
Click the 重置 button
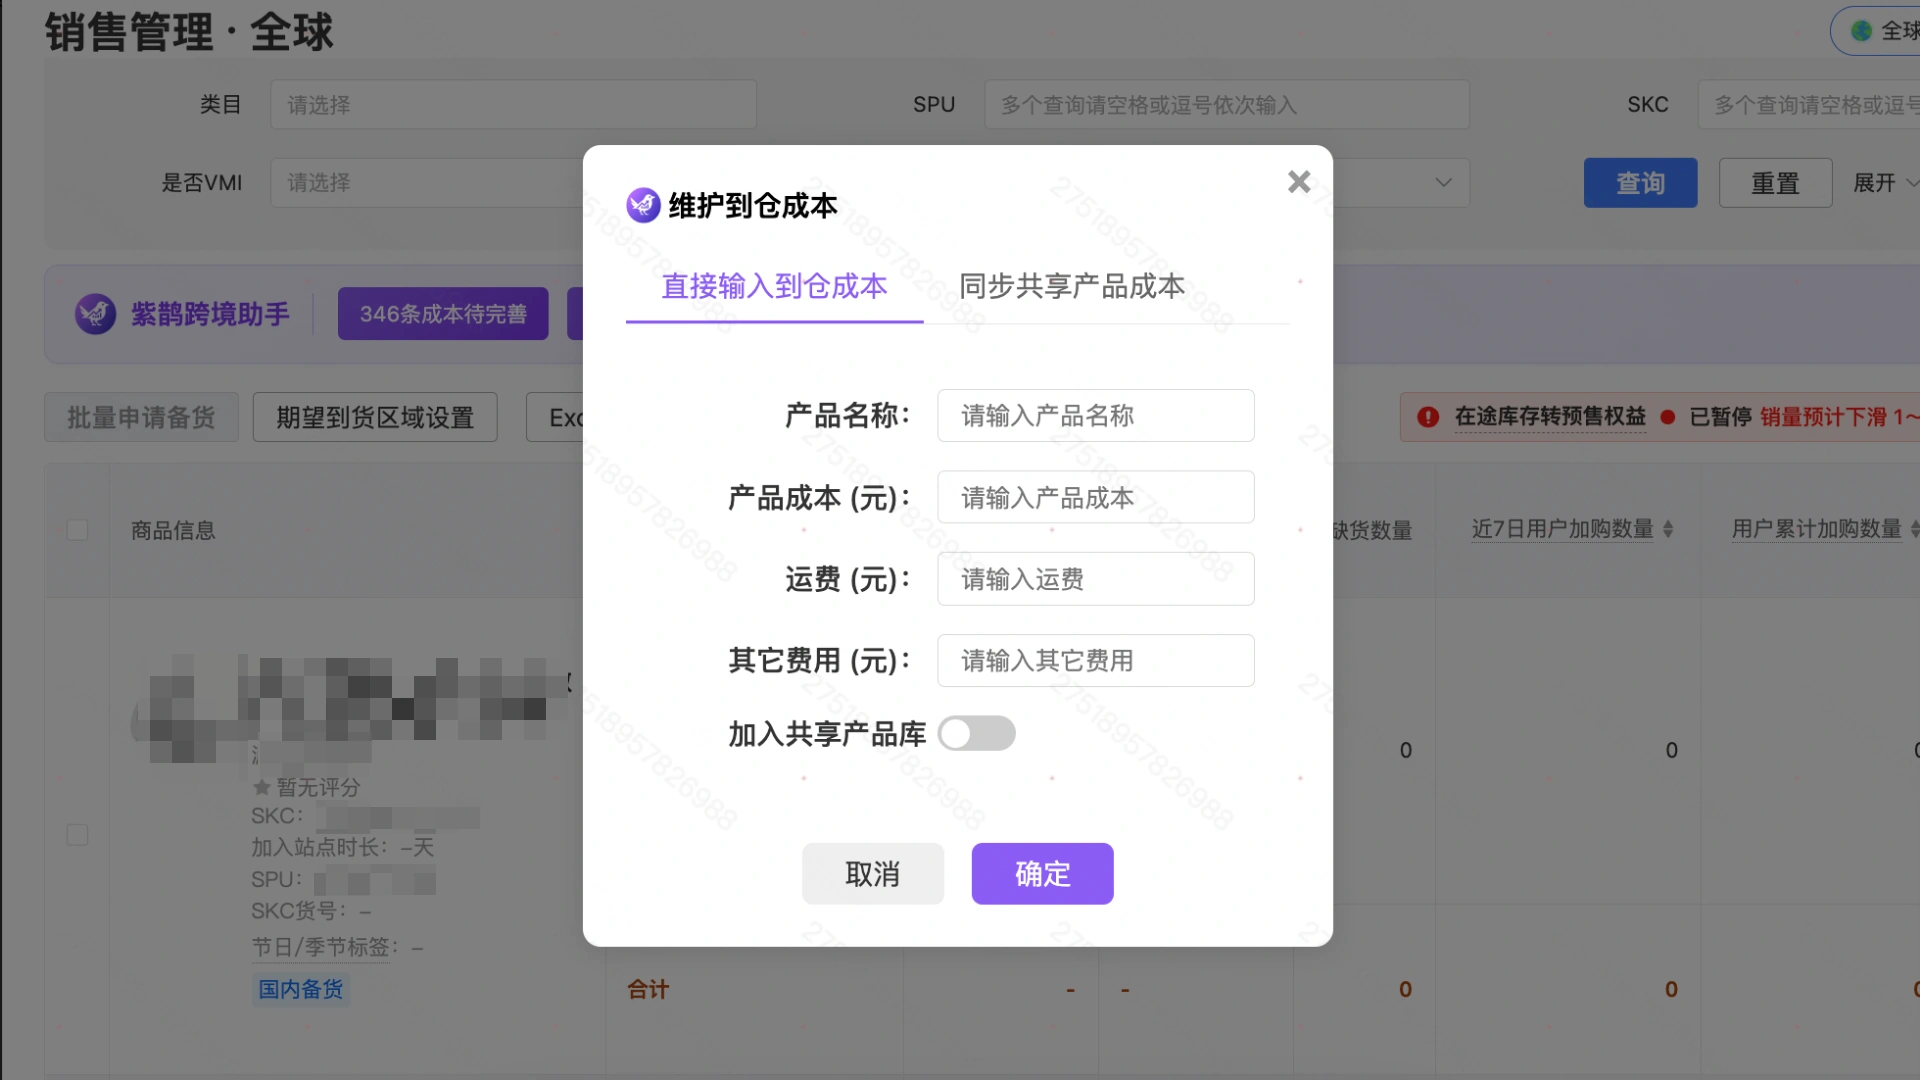pyautogui.click(x=1775, y=183)
